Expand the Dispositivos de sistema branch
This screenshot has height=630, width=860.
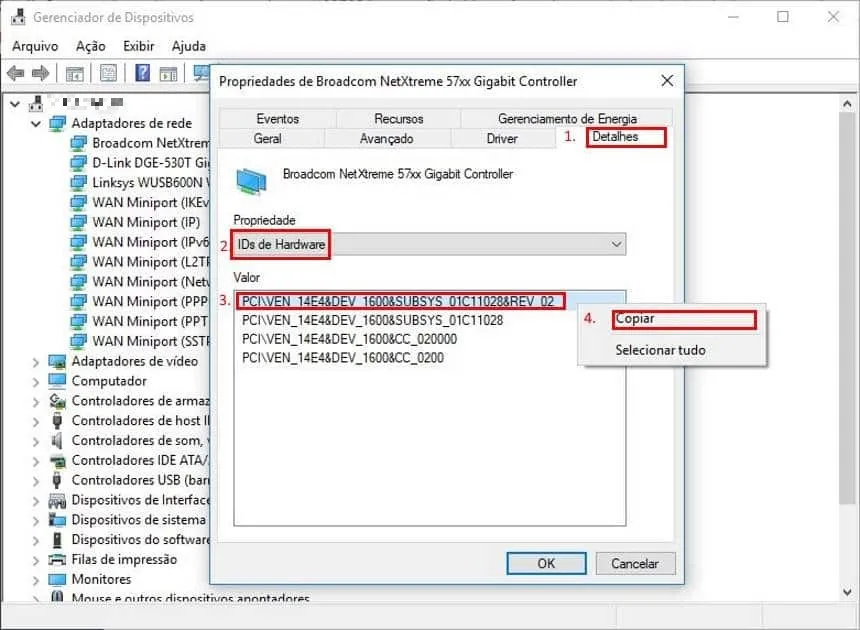tap(36, 521)
